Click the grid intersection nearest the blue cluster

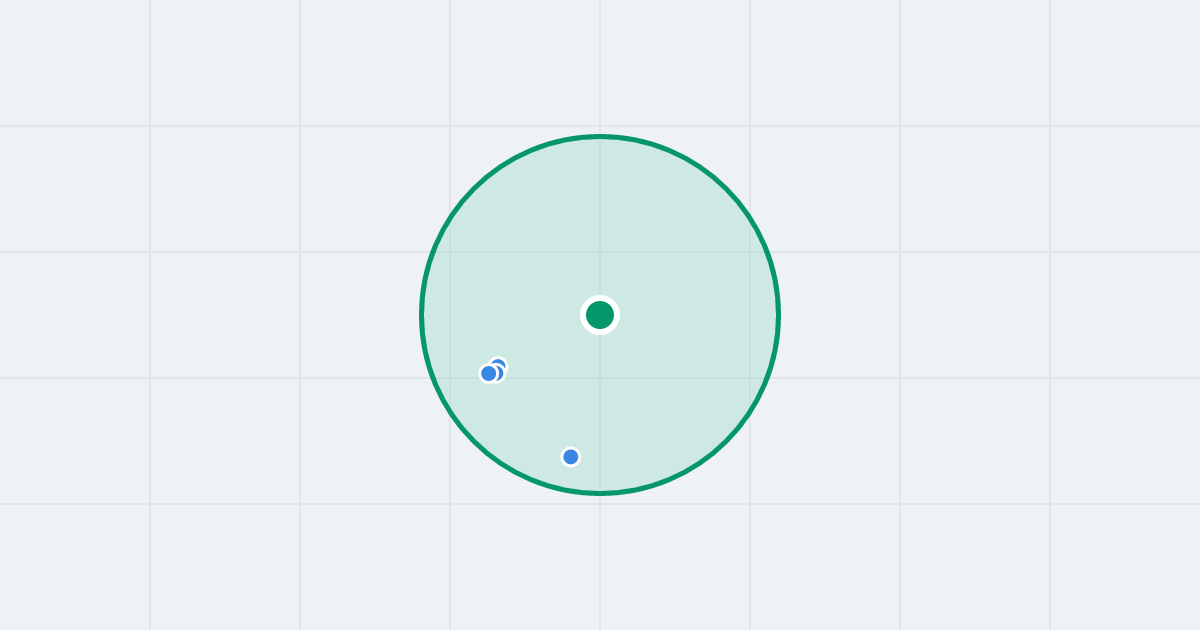tap(450, 378)
